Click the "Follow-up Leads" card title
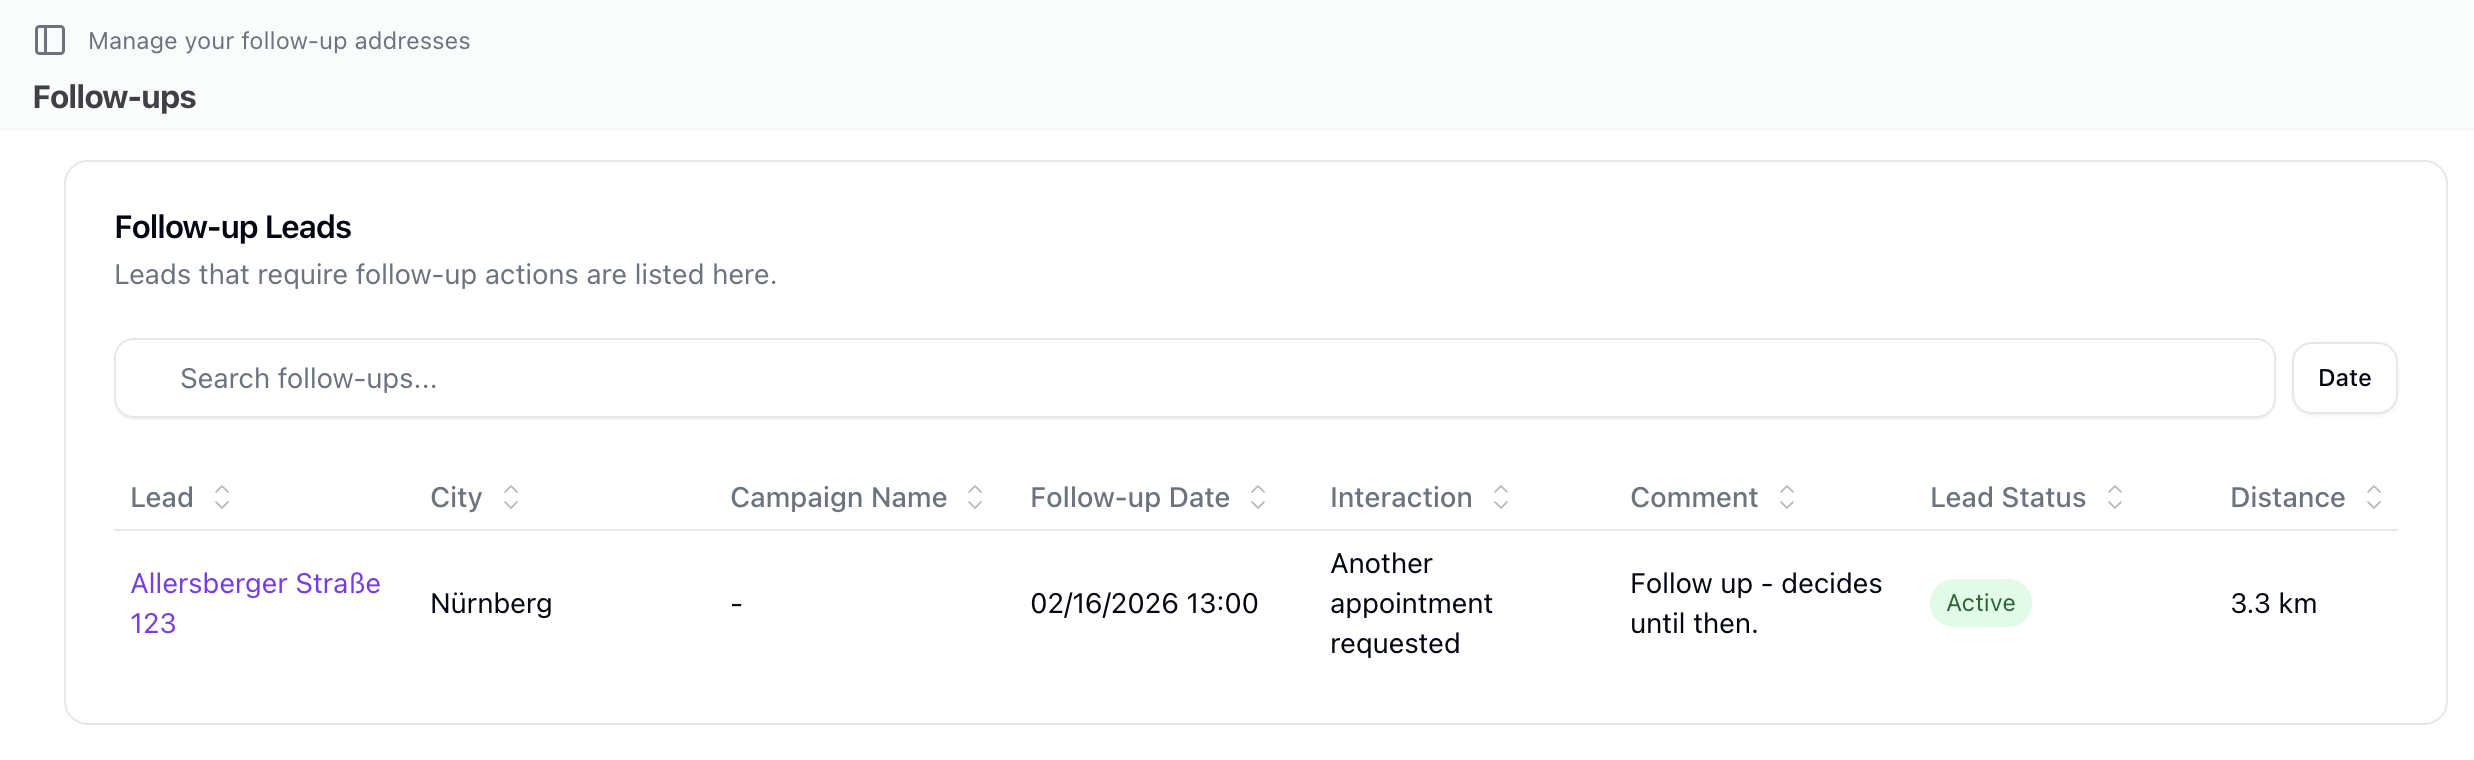 click(x=233, y=227)
